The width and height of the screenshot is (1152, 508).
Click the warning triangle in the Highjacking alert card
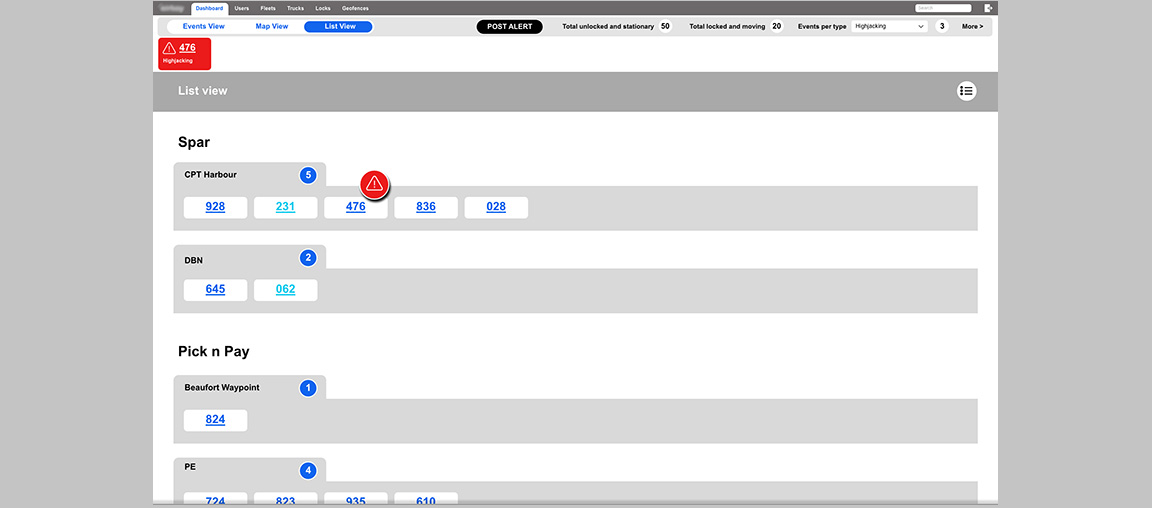[x=169, y=48]
